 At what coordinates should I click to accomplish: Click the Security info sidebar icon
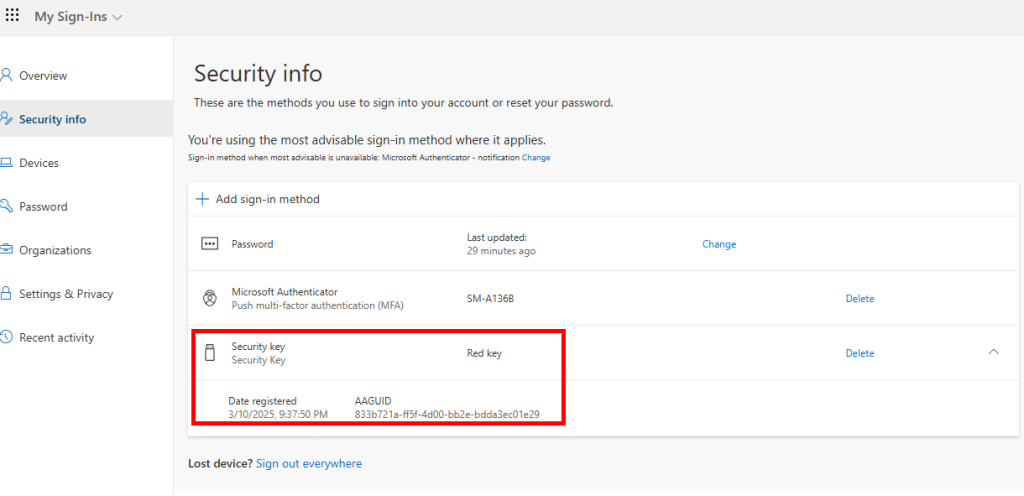pyautogui.click(x=7, y=119)
